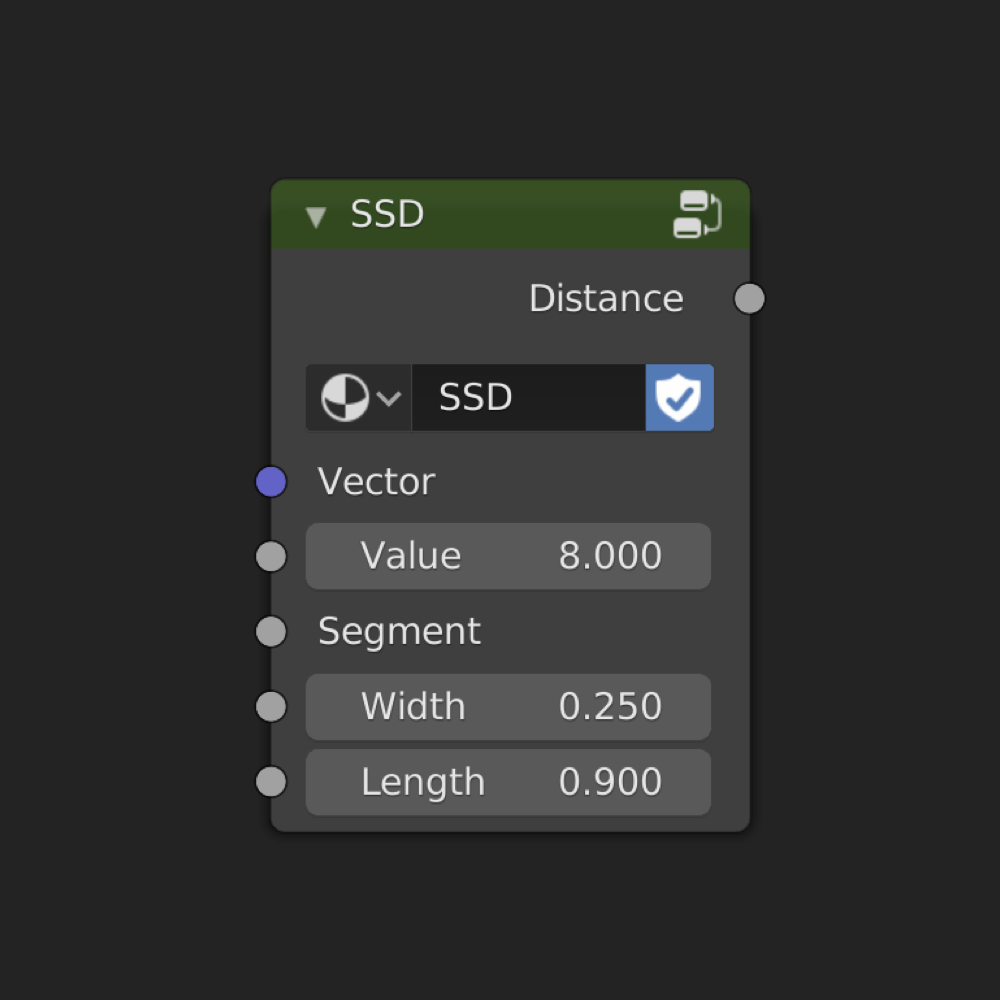This screenshot has width=1000, height=1000.
Task: Click the Distance output label
Action: tap(606, 299)
